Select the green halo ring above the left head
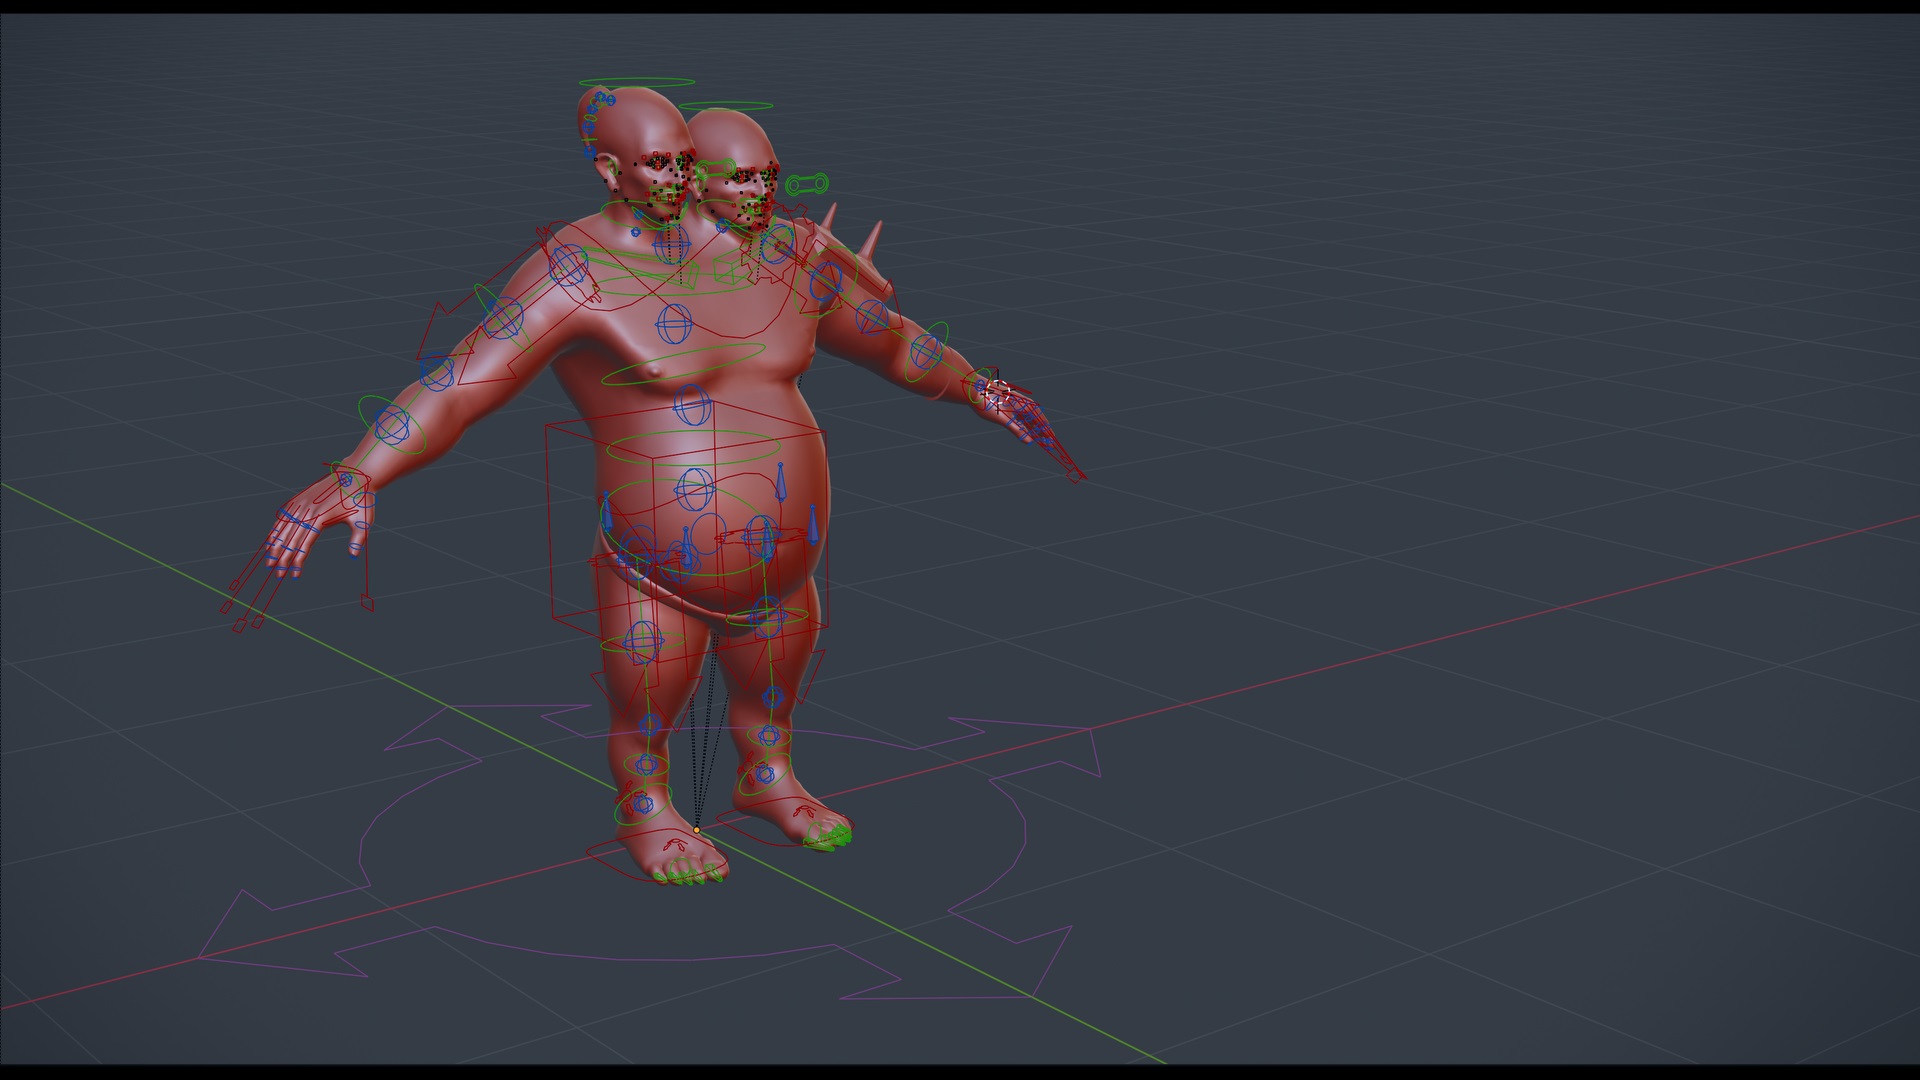This screenshot has width=1920, height=1080. (636, 82)
